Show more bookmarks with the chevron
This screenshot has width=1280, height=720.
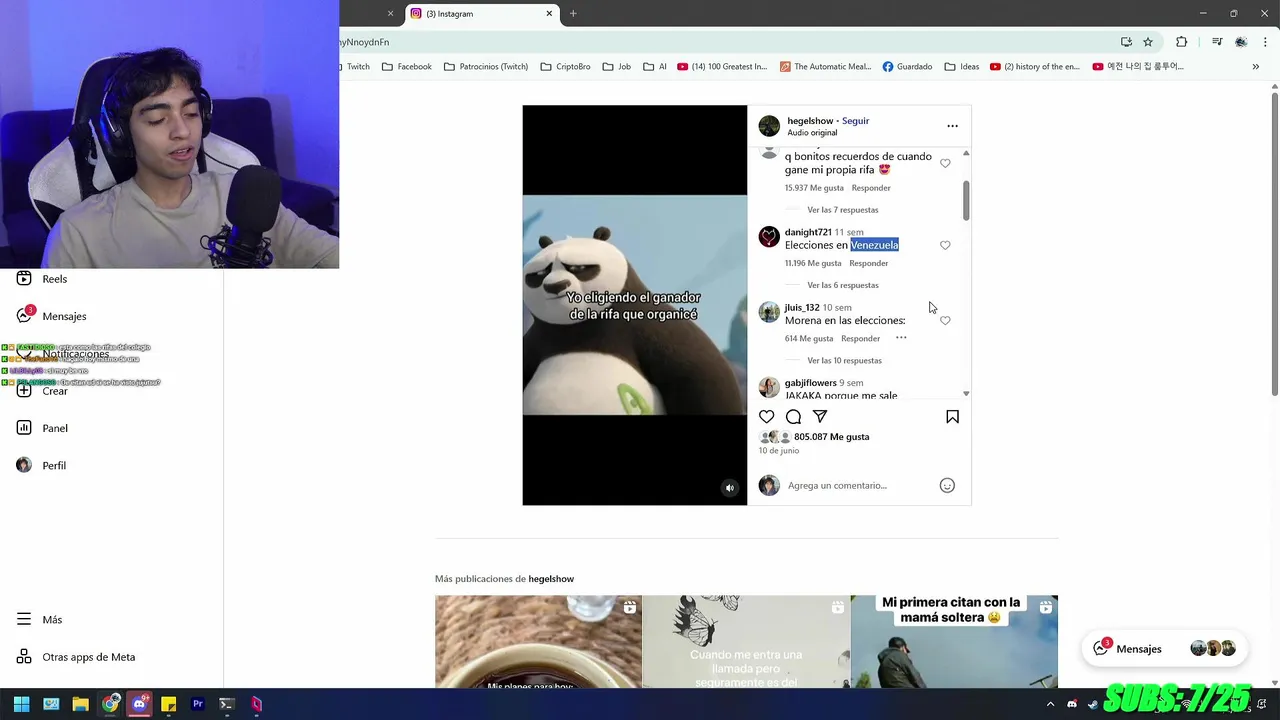point(1255,67)
